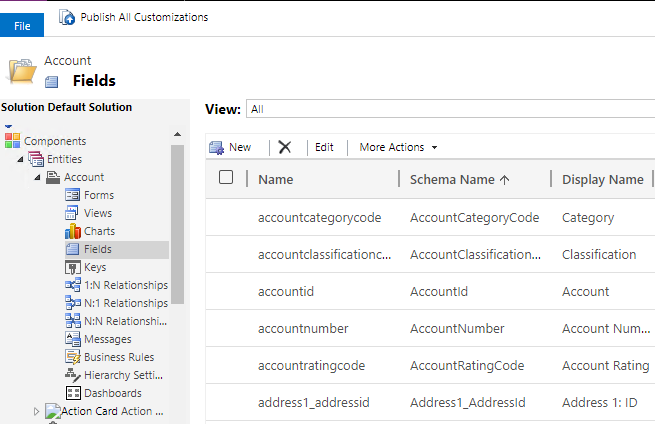The image size is (655, 424).
Task: Open the File menu
Action: pos(22,26)
